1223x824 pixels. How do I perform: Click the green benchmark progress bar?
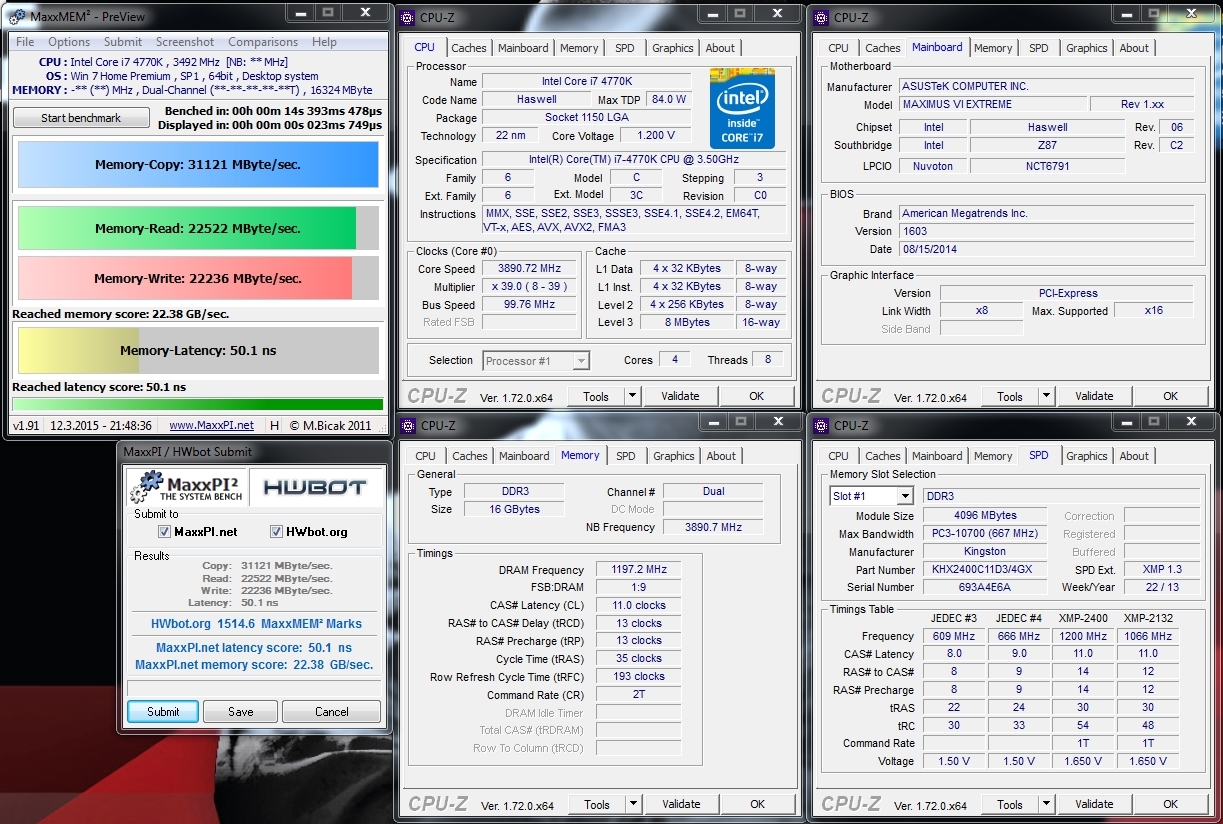point(197,404)
